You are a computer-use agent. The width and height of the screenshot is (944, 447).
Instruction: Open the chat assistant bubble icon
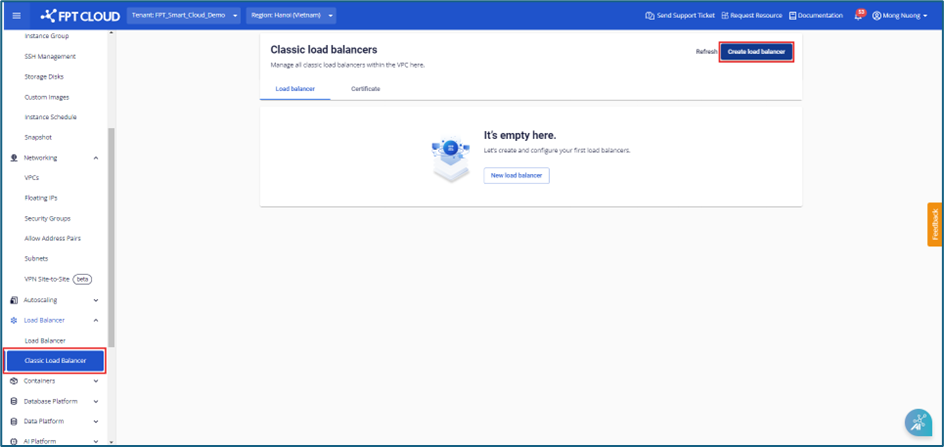(x=917, y=422)
